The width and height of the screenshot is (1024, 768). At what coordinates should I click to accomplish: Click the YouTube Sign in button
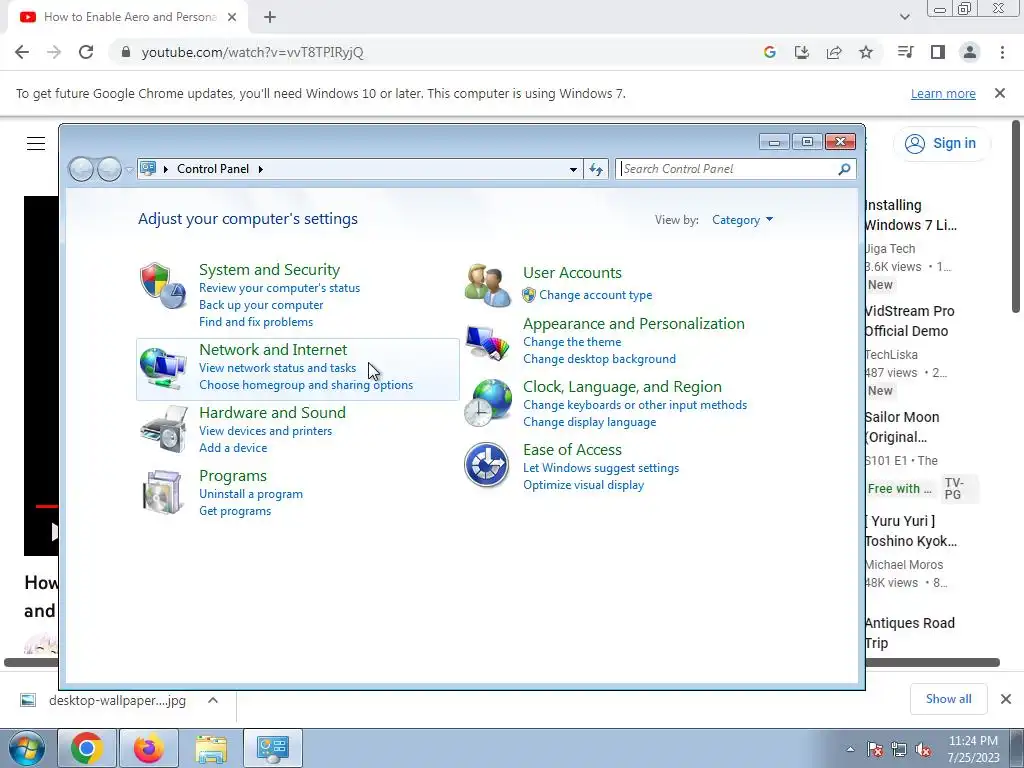click(940, 144)
